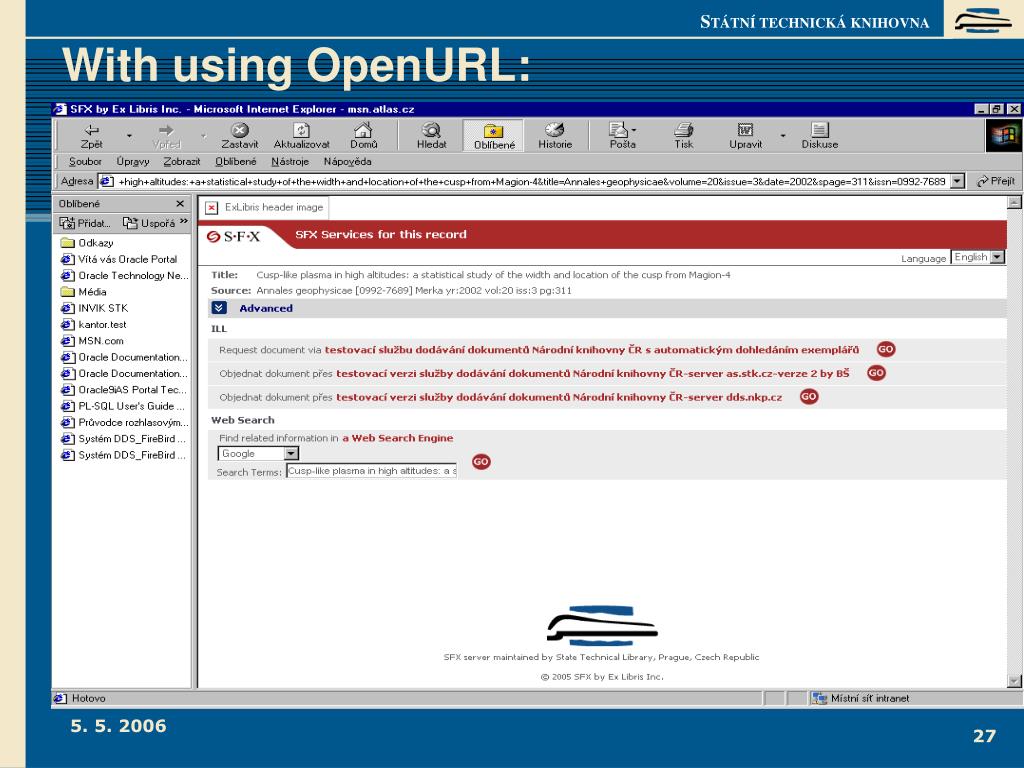Click the Web Search GO button
Screen dimensions: 1024x768
pos(481,462)
